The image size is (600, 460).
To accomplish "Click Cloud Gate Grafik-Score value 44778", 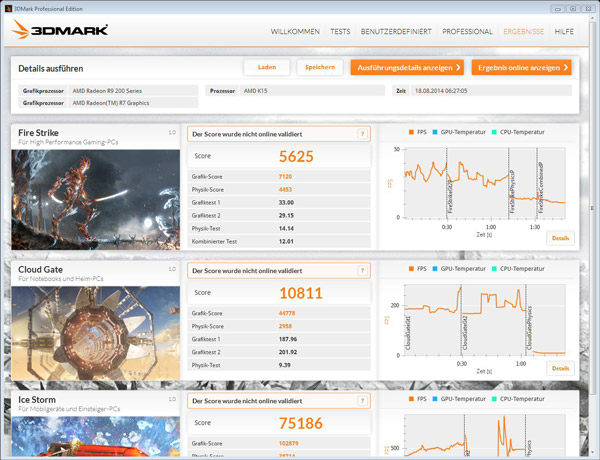I will 287,313.
